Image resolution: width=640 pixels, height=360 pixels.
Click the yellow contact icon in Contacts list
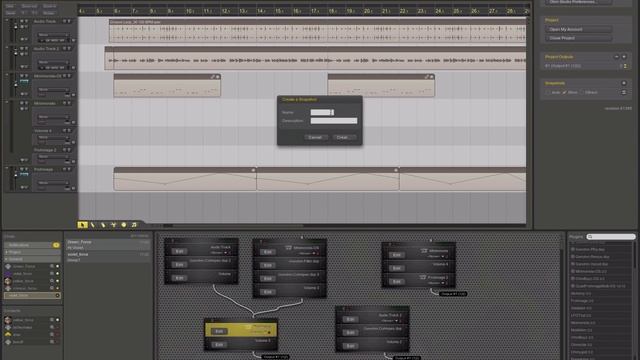coord(8,334)
